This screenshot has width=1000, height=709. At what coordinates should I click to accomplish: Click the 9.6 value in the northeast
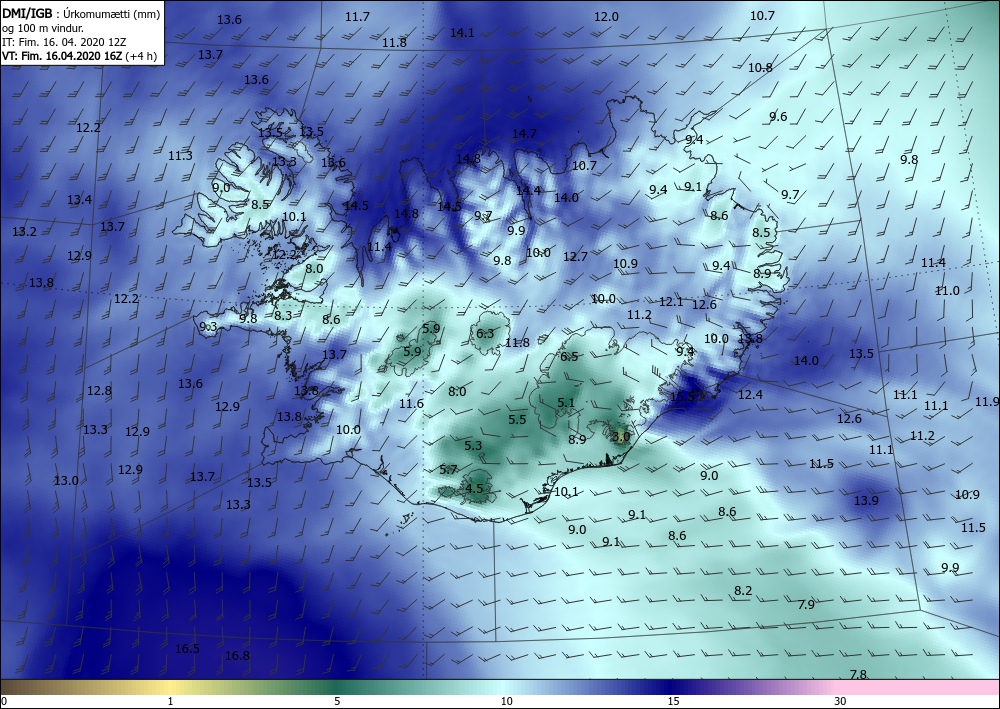(778, 117)
